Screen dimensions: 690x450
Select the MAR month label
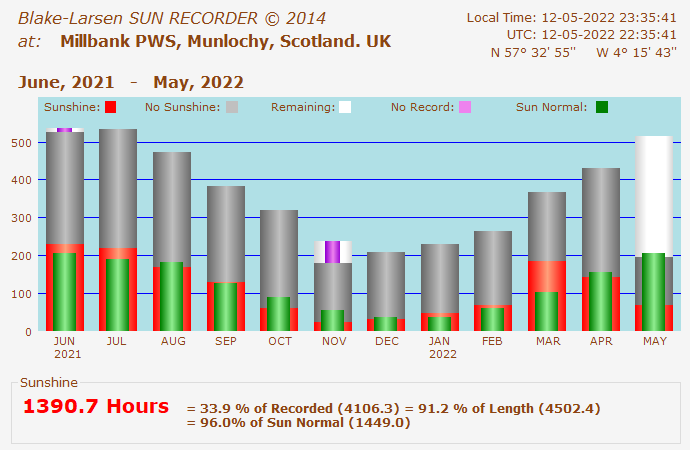548,341
